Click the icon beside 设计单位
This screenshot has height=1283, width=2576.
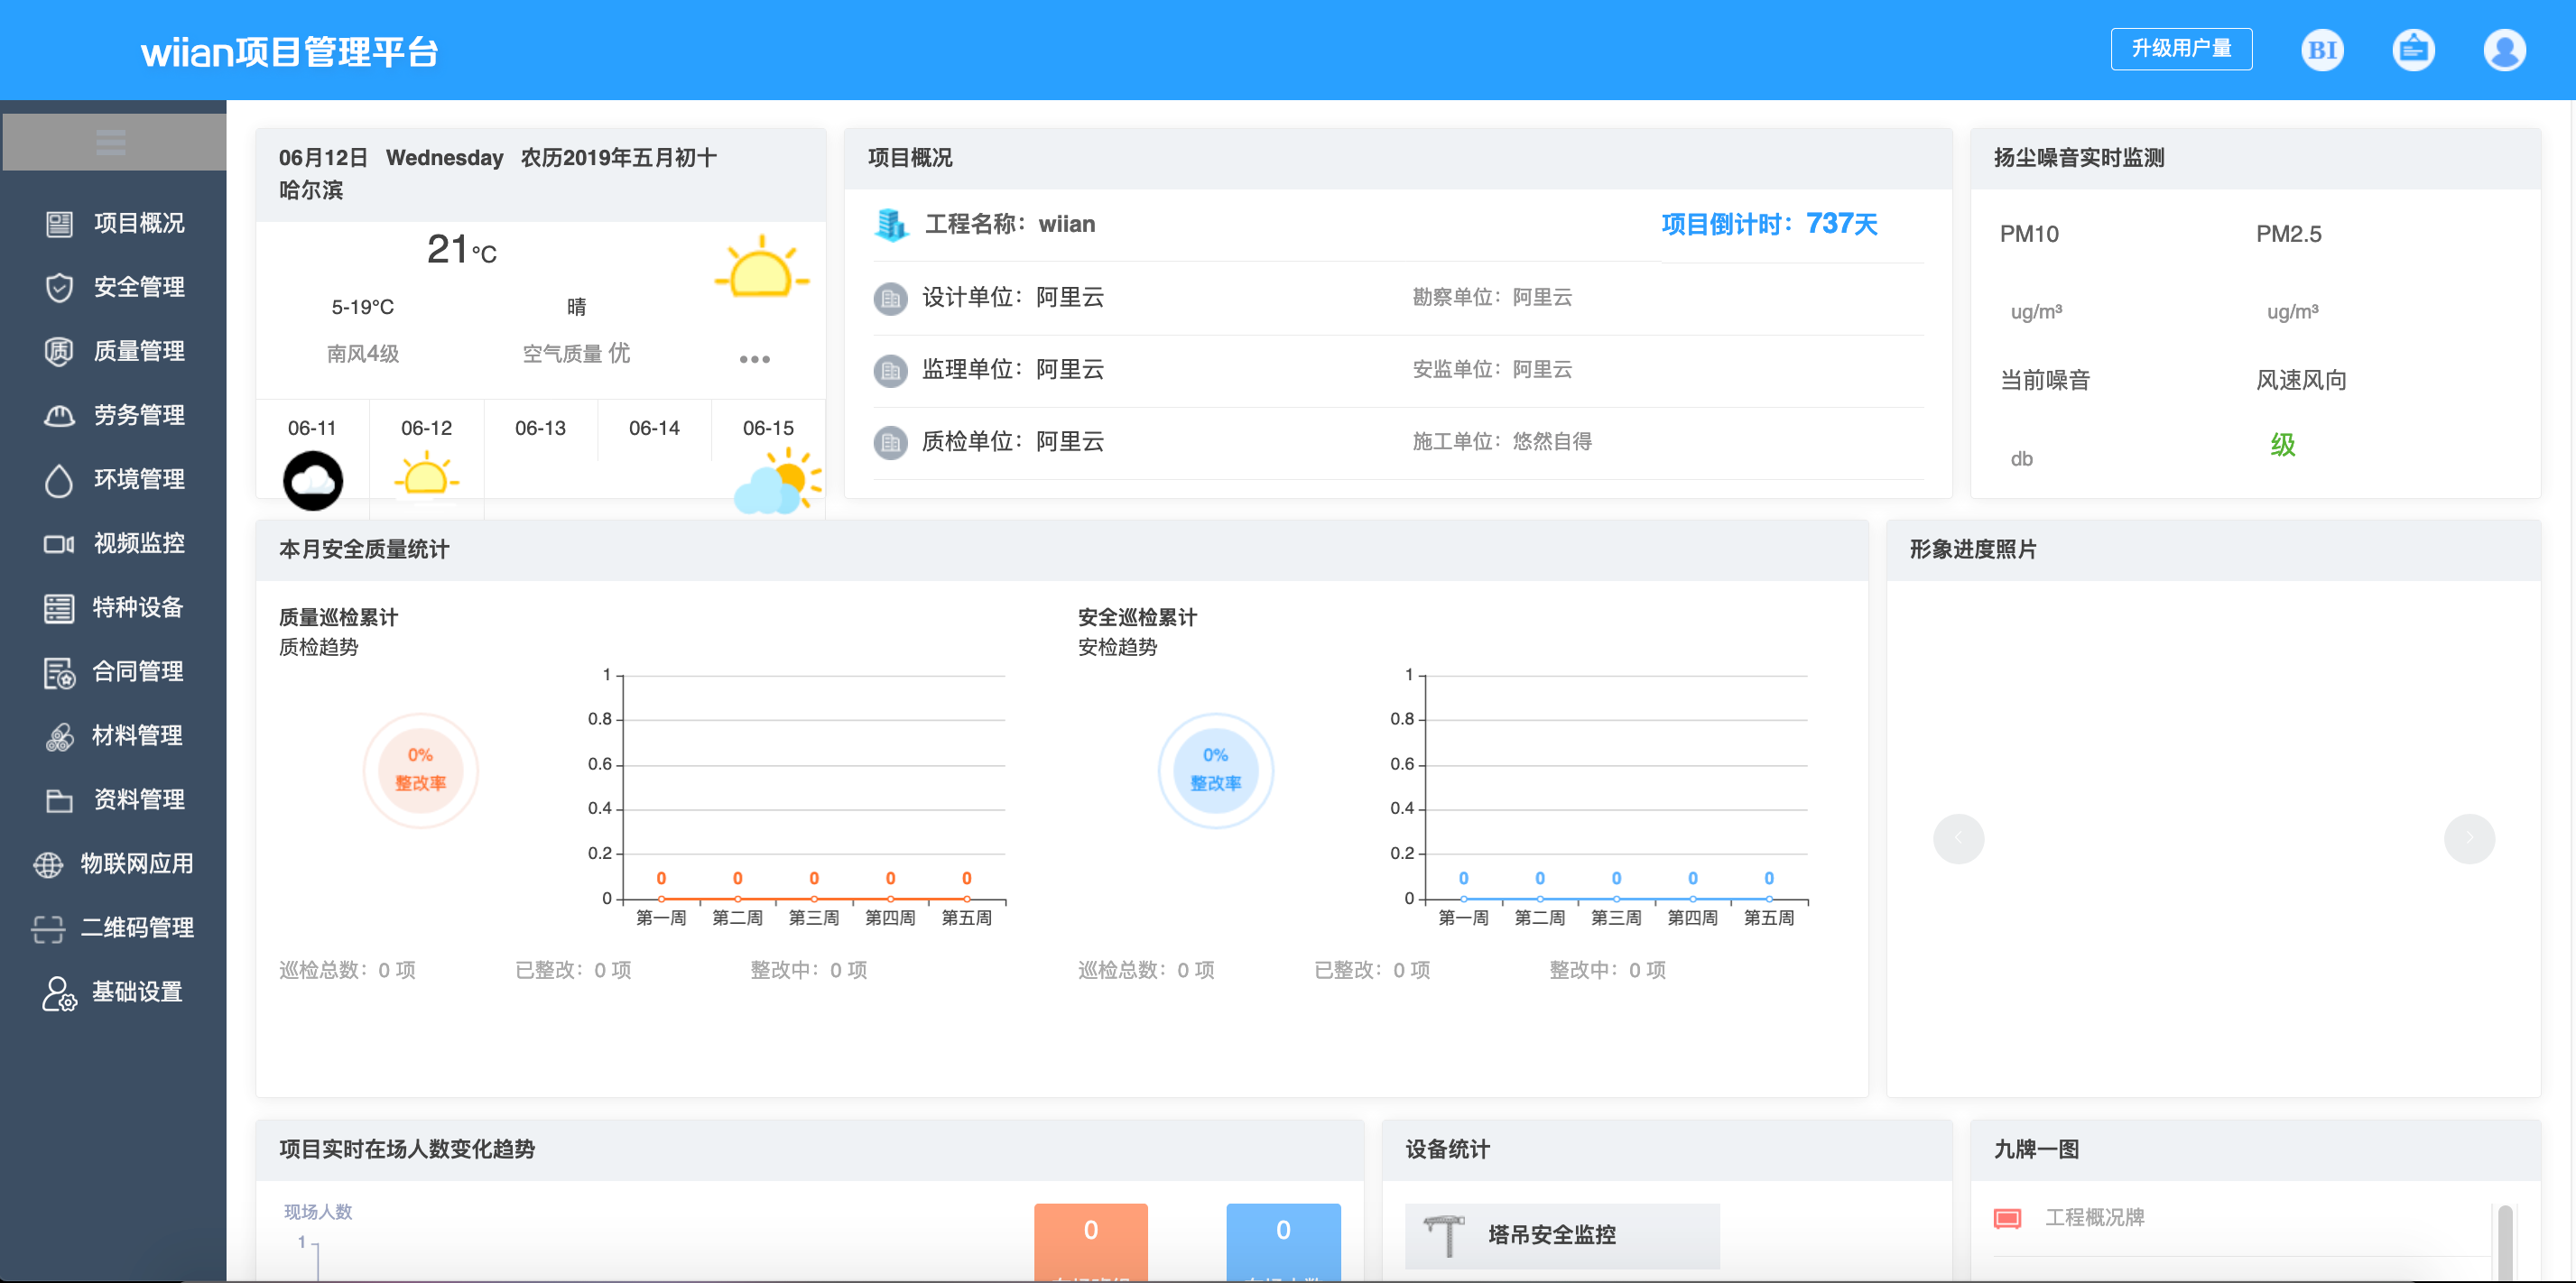890,298
